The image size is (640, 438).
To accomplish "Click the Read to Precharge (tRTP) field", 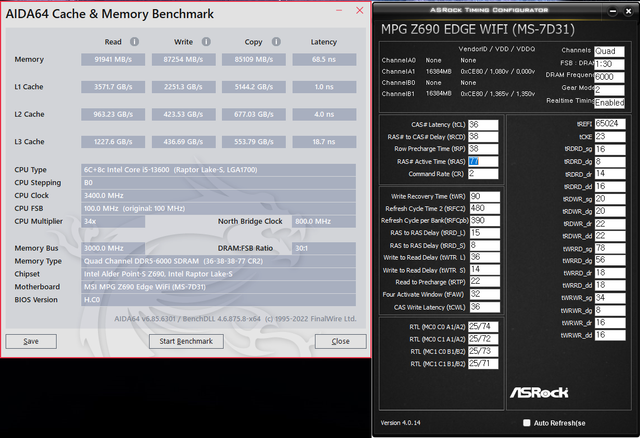I will coord(484,282).
